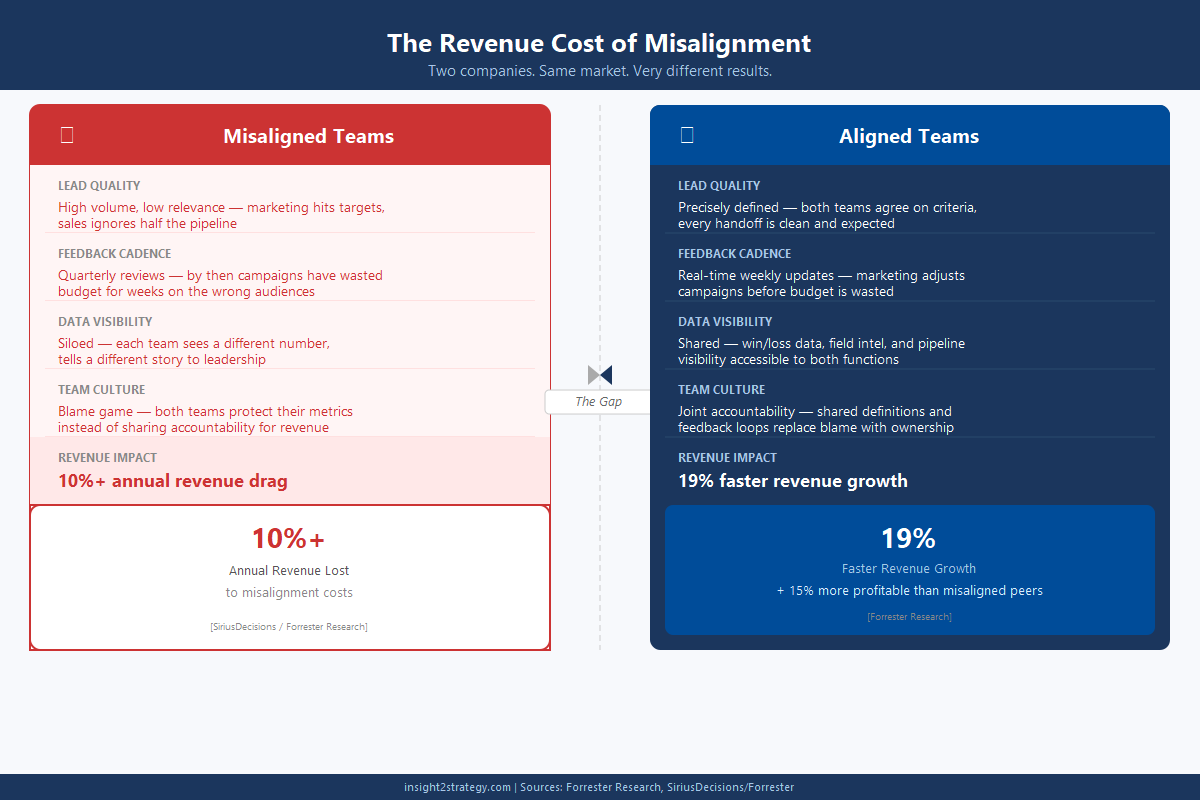This screenshot has width=1200, height=800.
Task: Click the bowtie icon above The Gap
Action: (x=600, y=375)
